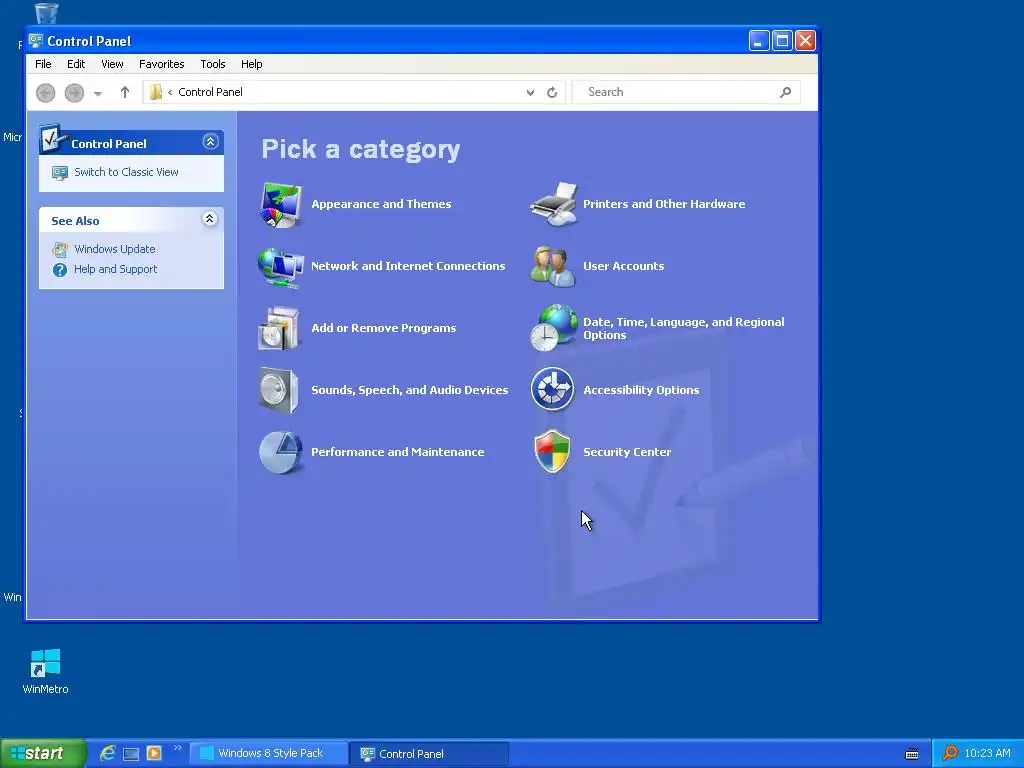Open the Security Center shield icon
This screenshot has width=1024, height=768.
552,451
